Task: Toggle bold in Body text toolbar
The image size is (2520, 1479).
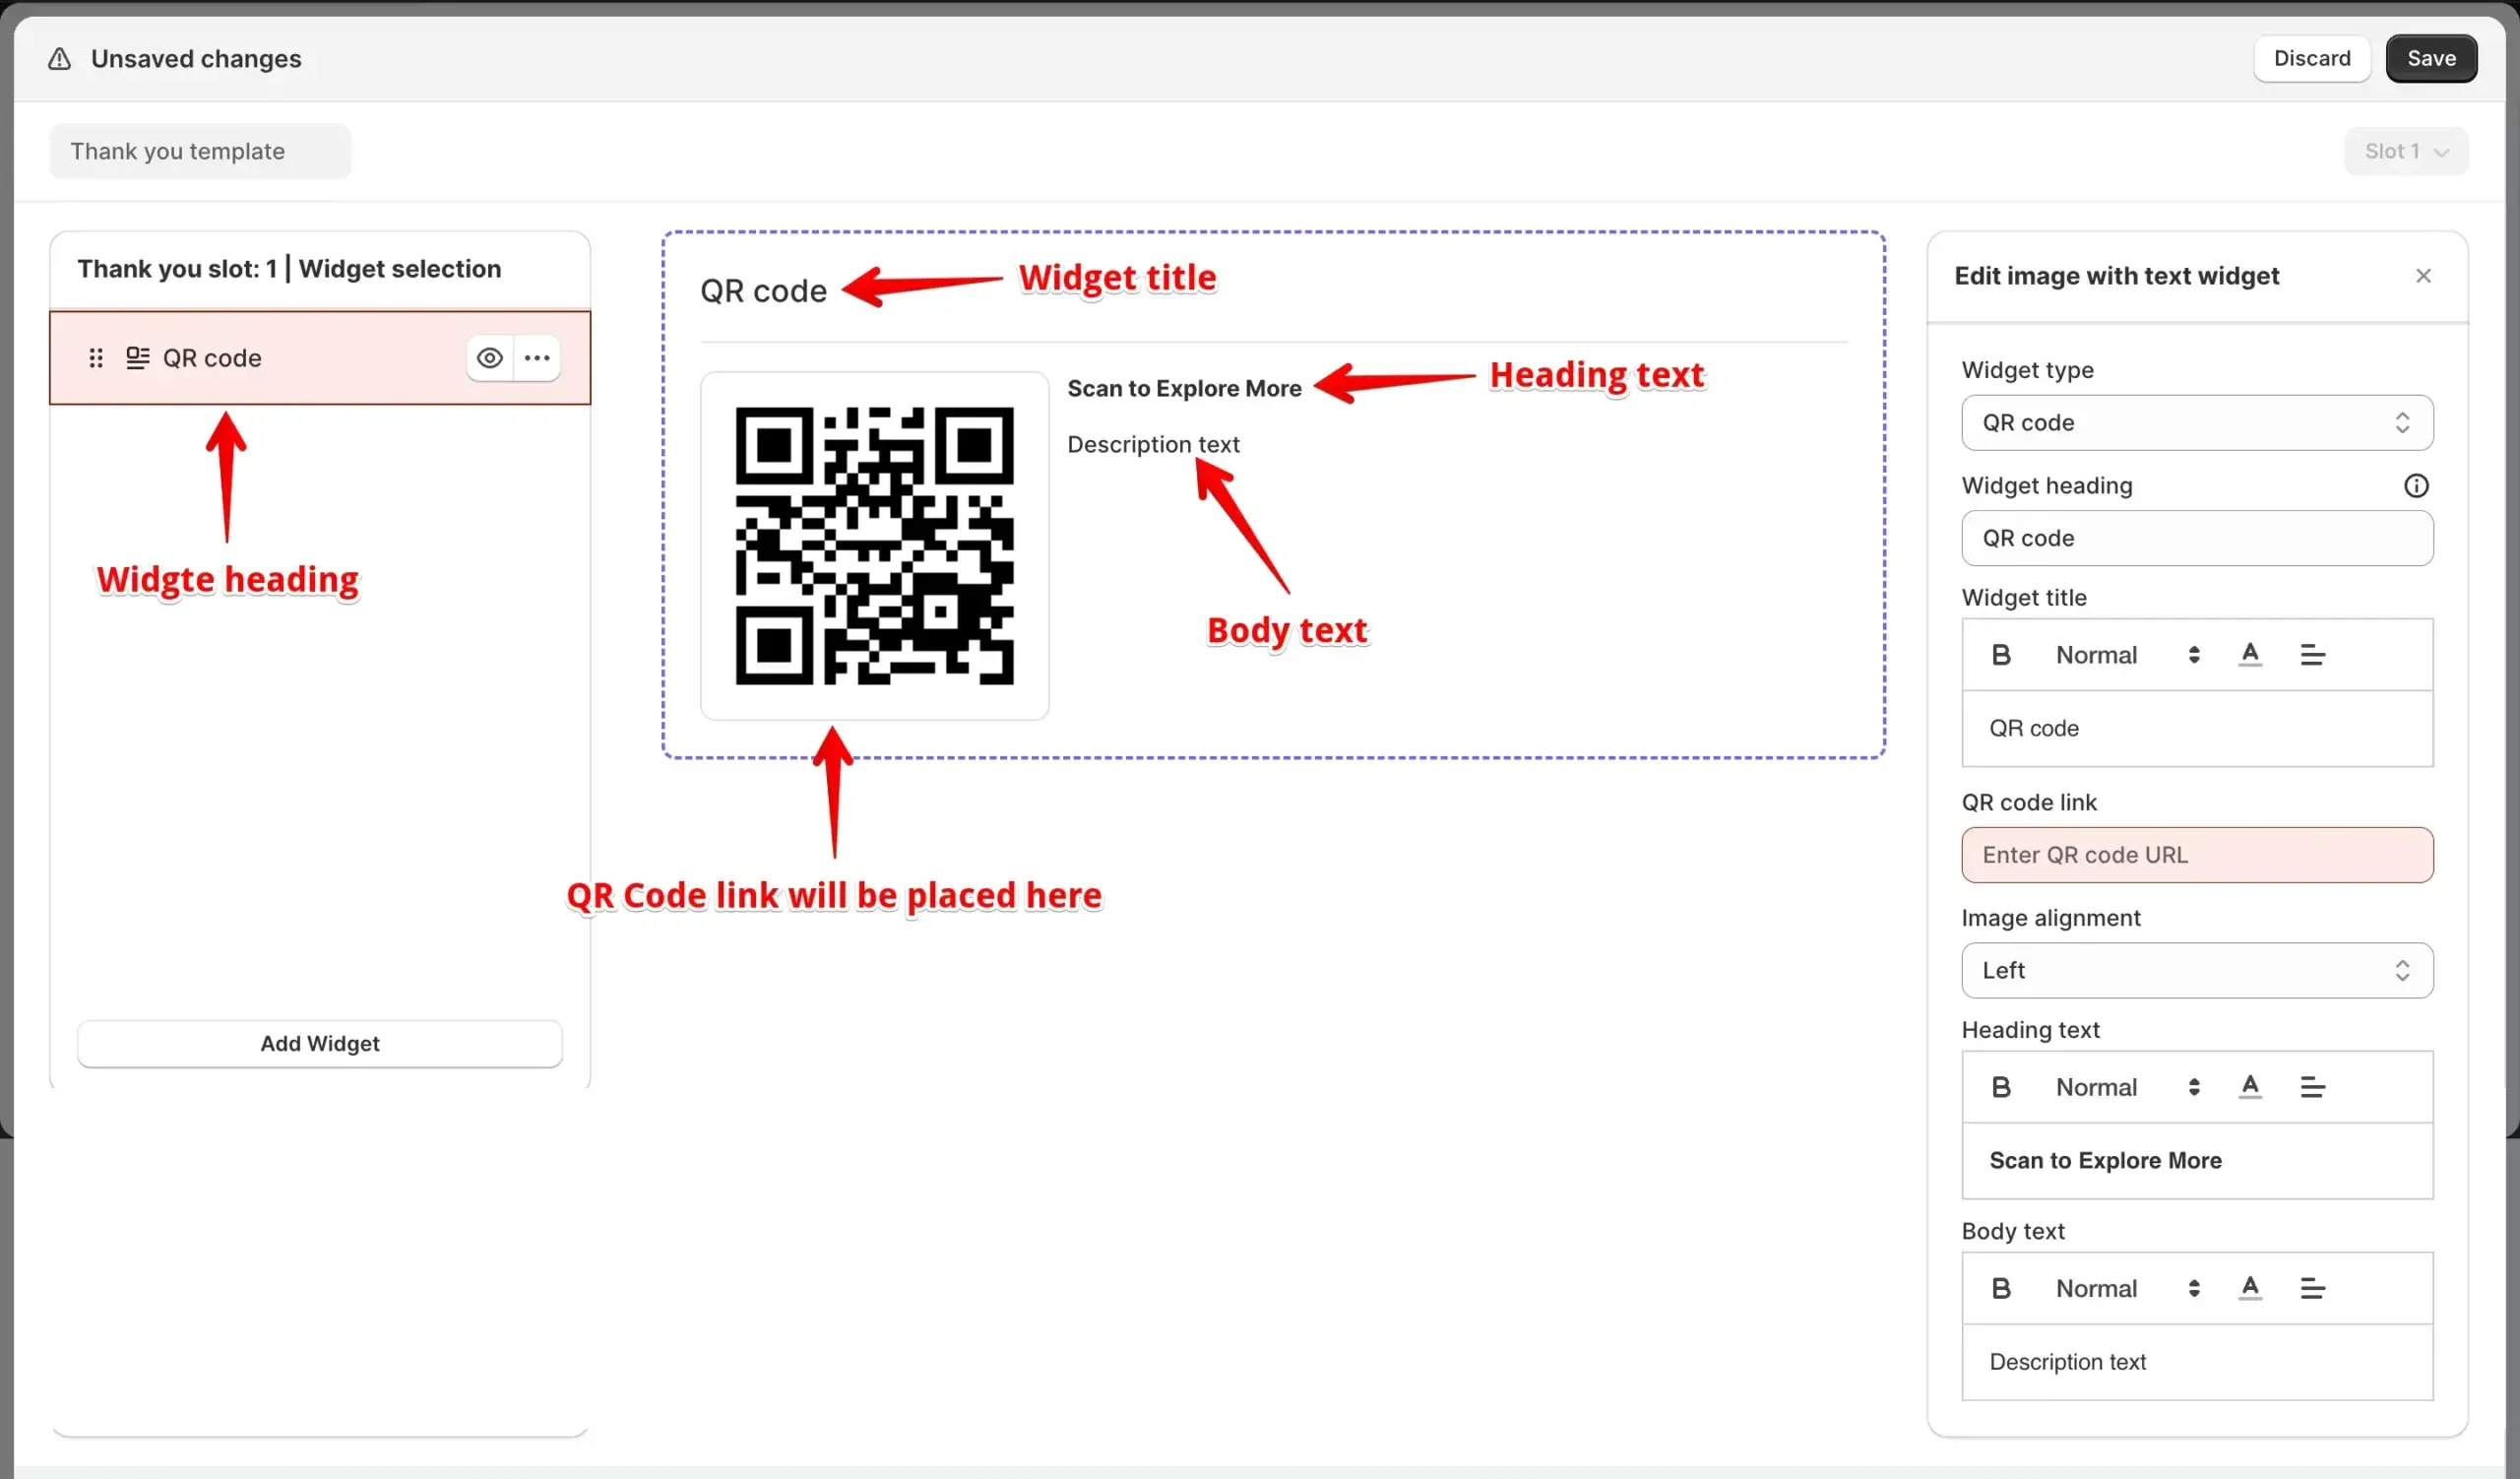Action: click(x=2001, y=1289)
